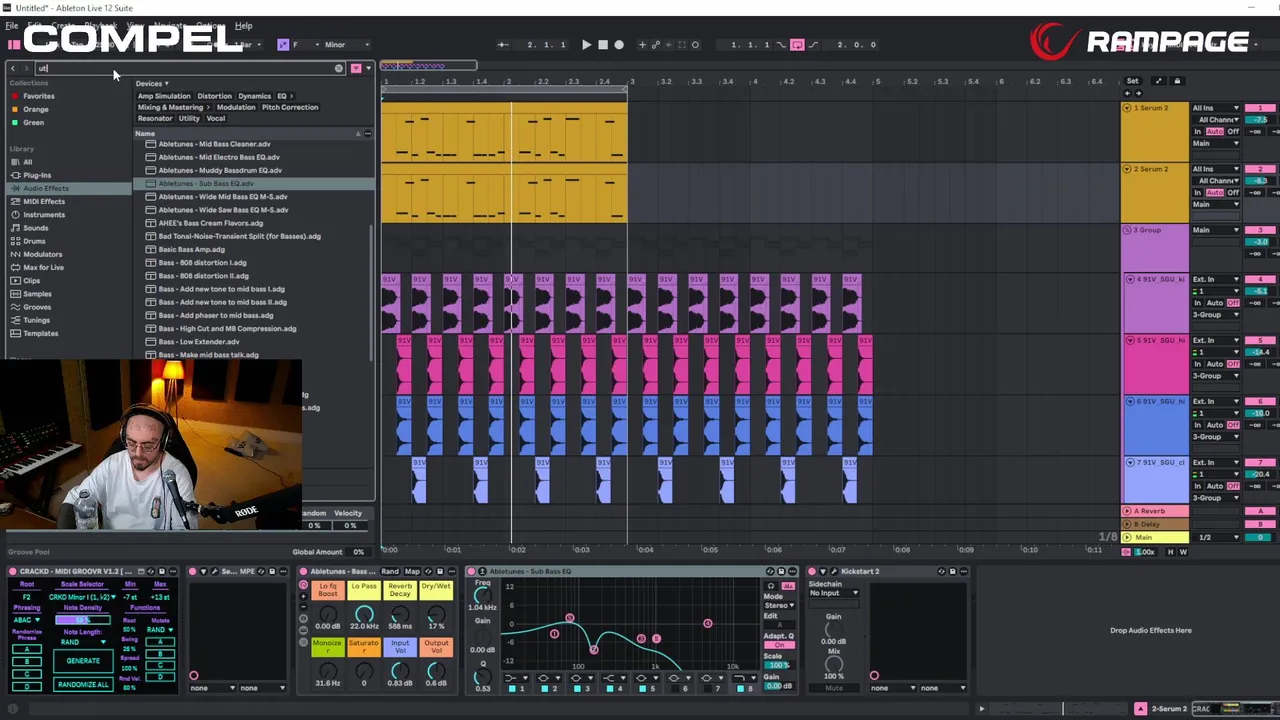This screenshot has height=720, width=1280.
Task: Filter browser by Amp Simulation tag
Action: point(163,96)
